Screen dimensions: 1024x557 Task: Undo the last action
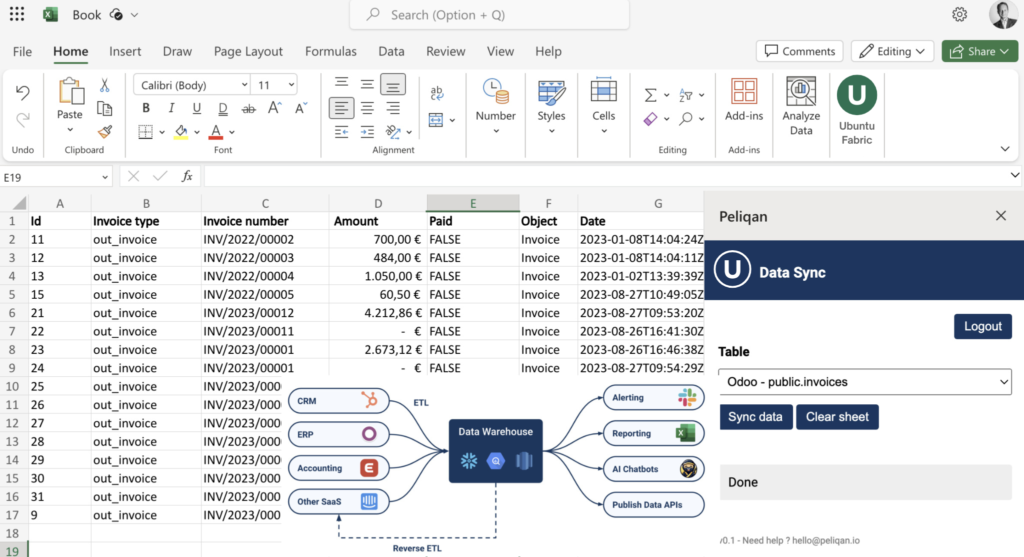click(x=23, y=93)
